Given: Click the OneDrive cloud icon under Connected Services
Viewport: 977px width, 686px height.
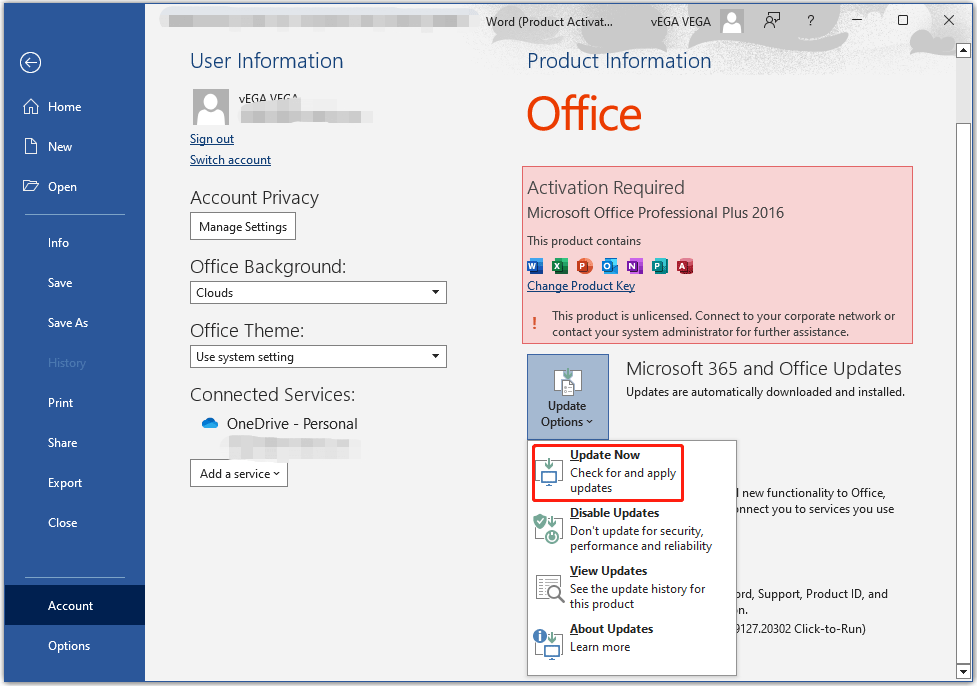Looking at the screenshot, I should tap(210, 423).
